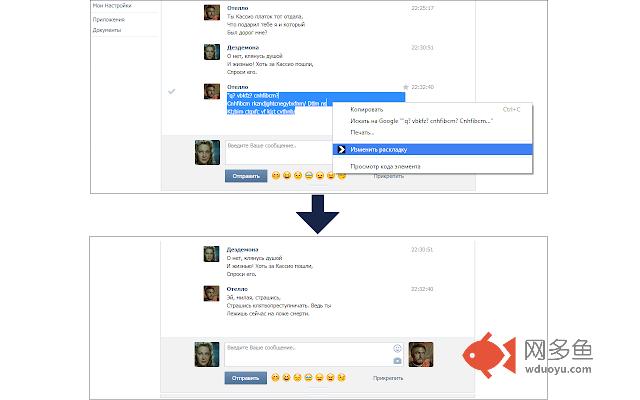The width and height of the screenshot is (640, 400).
Task: Open sender name 'Отелло' above 'Эй, милая, страшись'
Action: 237,289
